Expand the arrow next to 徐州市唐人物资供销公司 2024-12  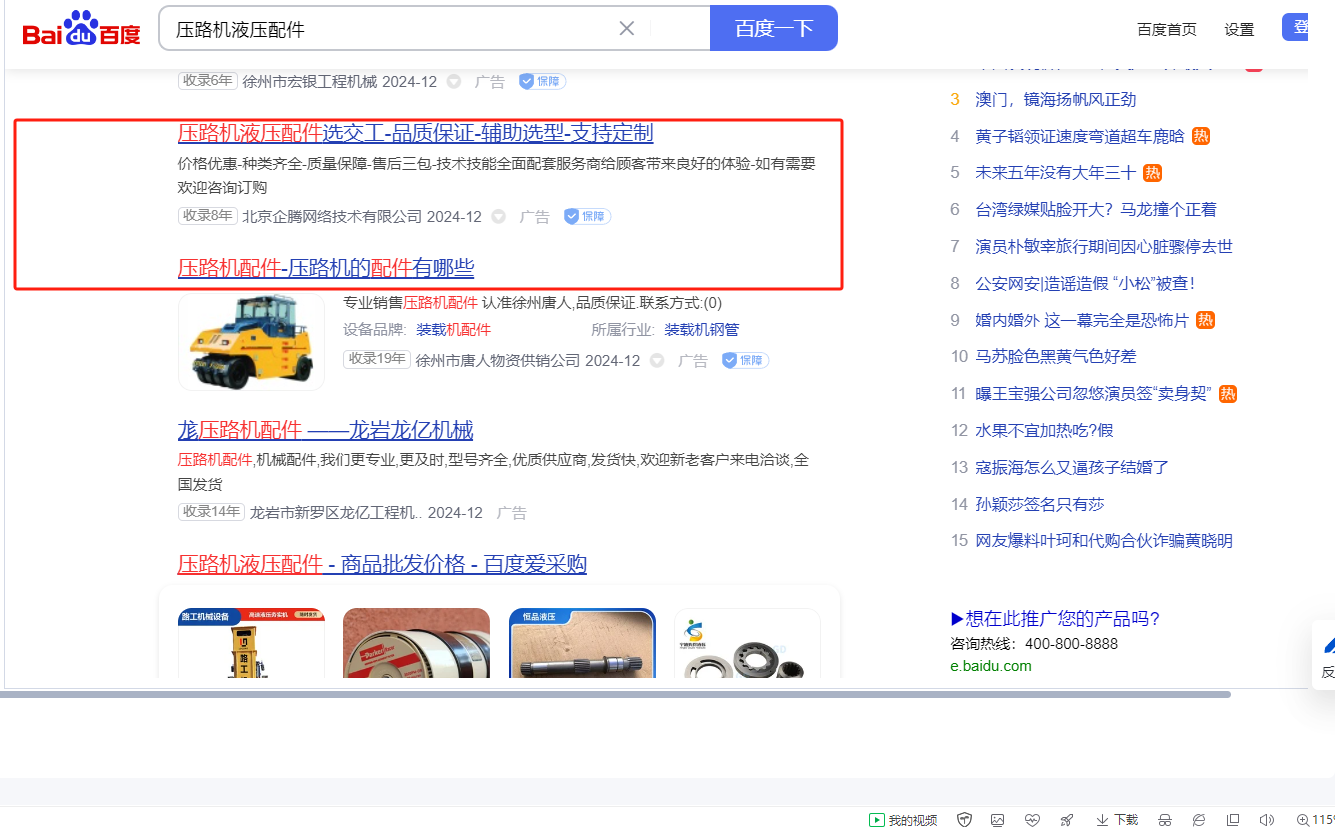[x=657, y=361]
